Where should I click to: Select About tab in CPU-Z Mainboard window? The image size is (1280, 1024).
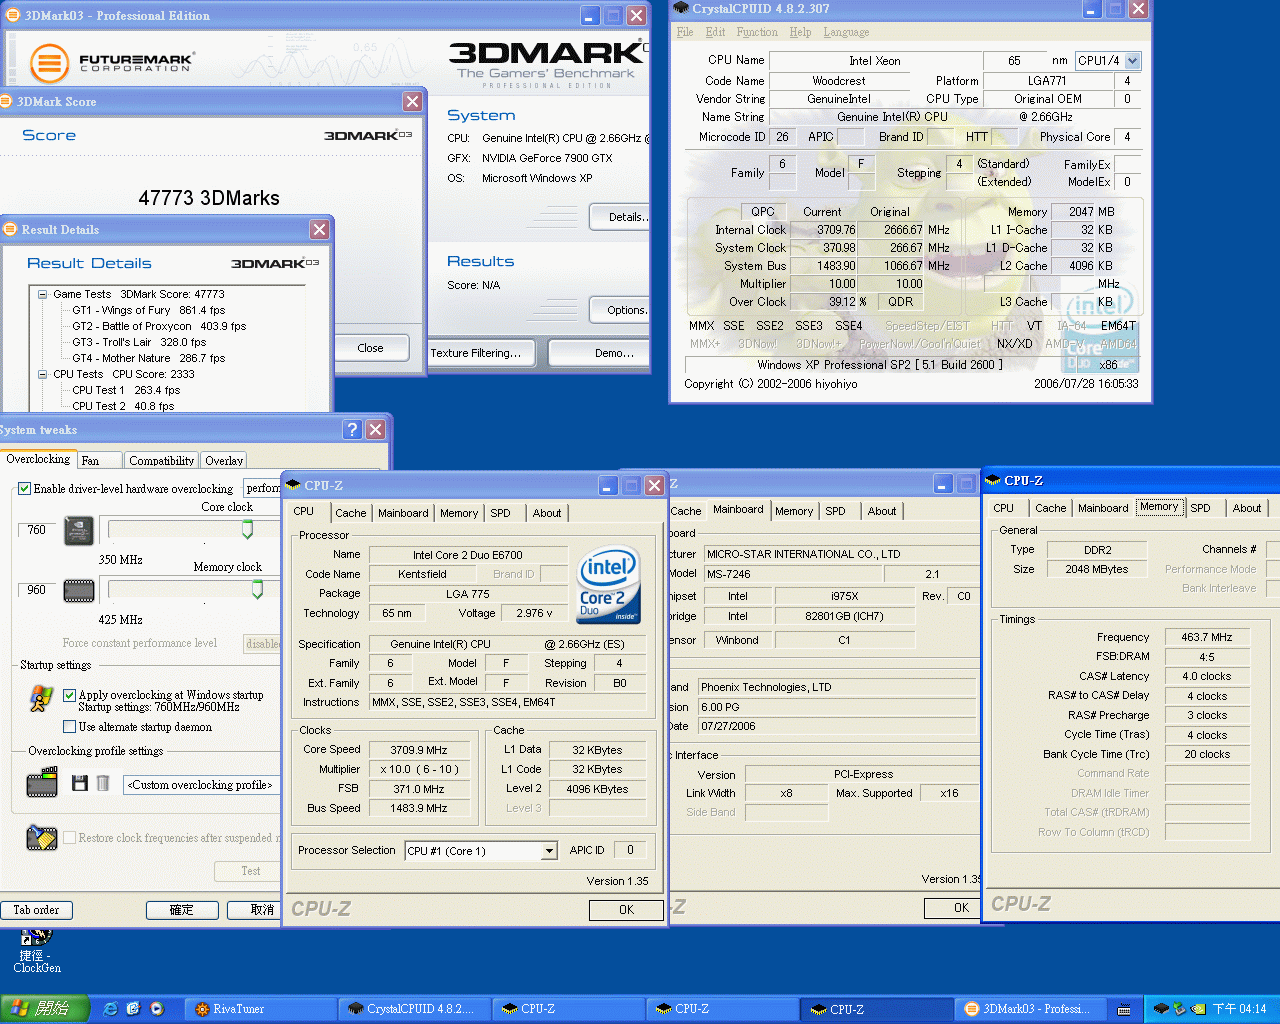881,511
